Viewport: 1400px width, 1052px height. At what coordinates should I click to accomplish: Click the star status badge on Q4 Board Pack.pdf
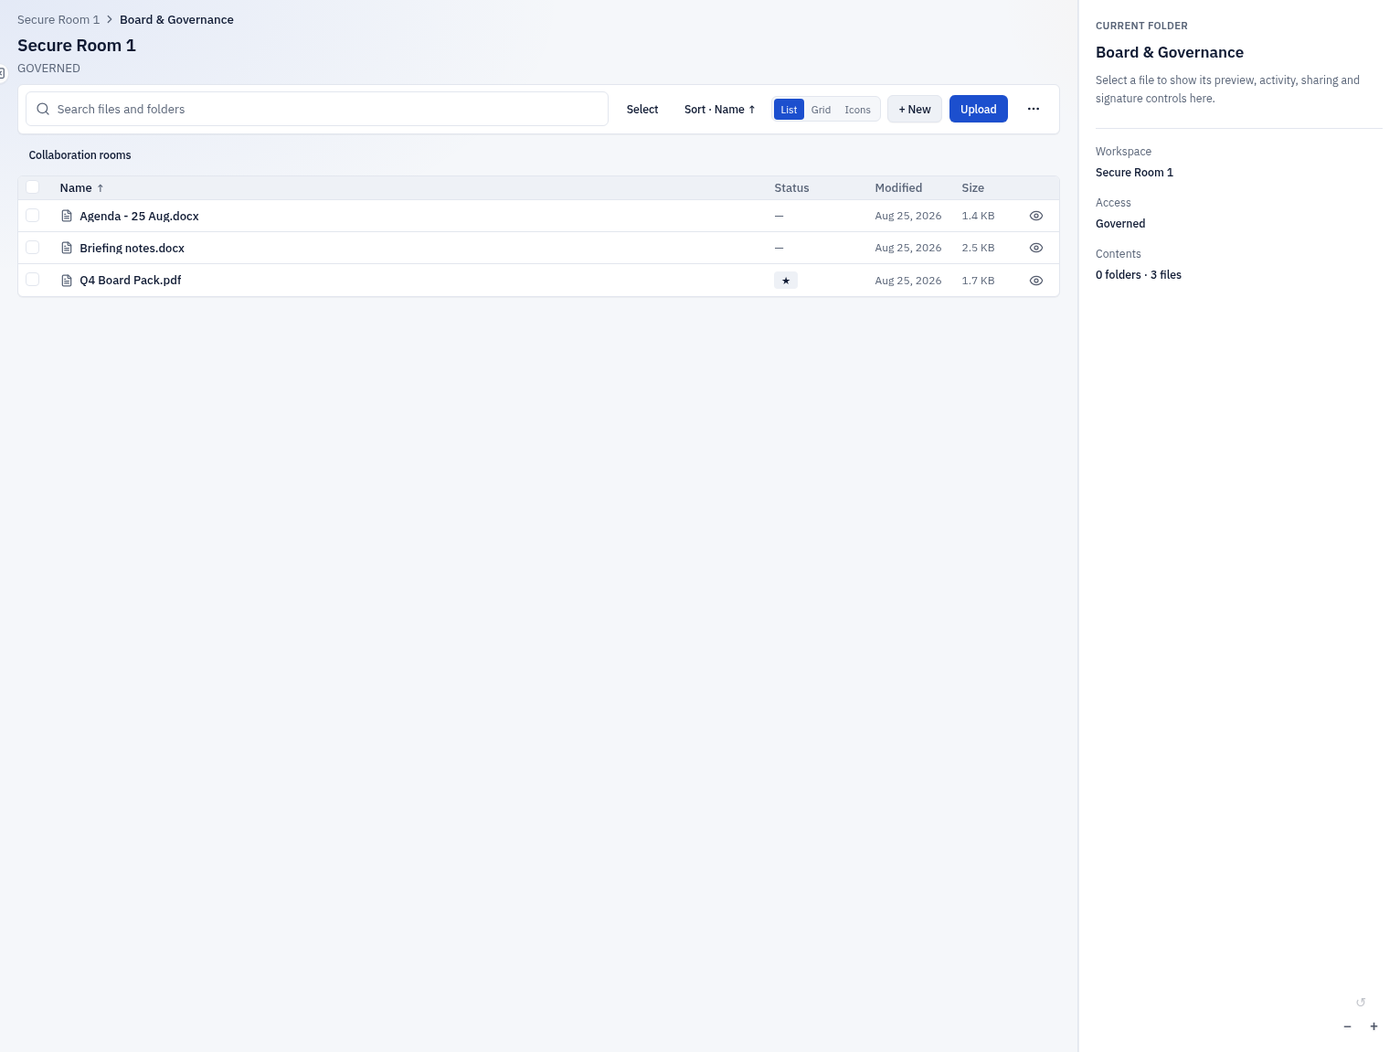pos(786,281)
